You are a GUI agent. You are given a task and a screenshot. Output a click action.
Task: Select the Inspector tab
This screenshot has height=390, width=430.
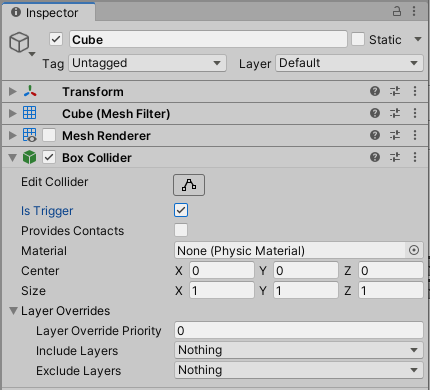[x=48, y=12]
